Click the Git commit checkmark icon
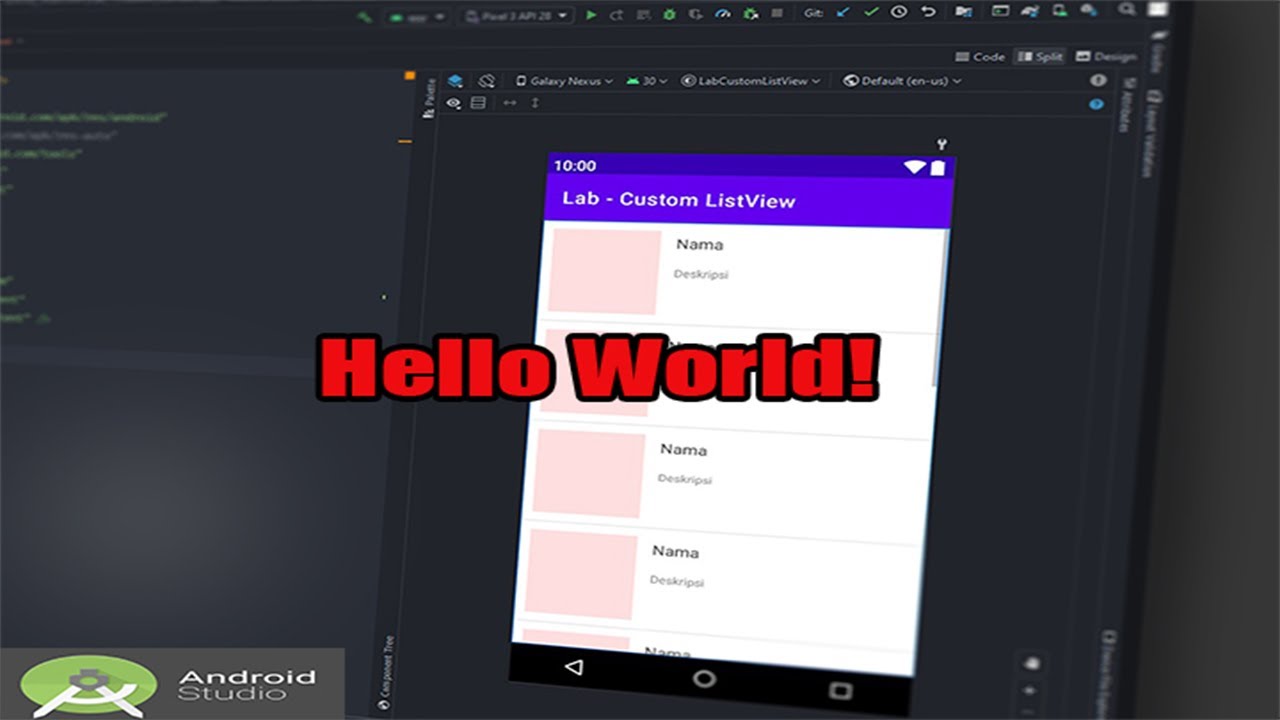This screenshot has width=1280, height=720. 871,13
